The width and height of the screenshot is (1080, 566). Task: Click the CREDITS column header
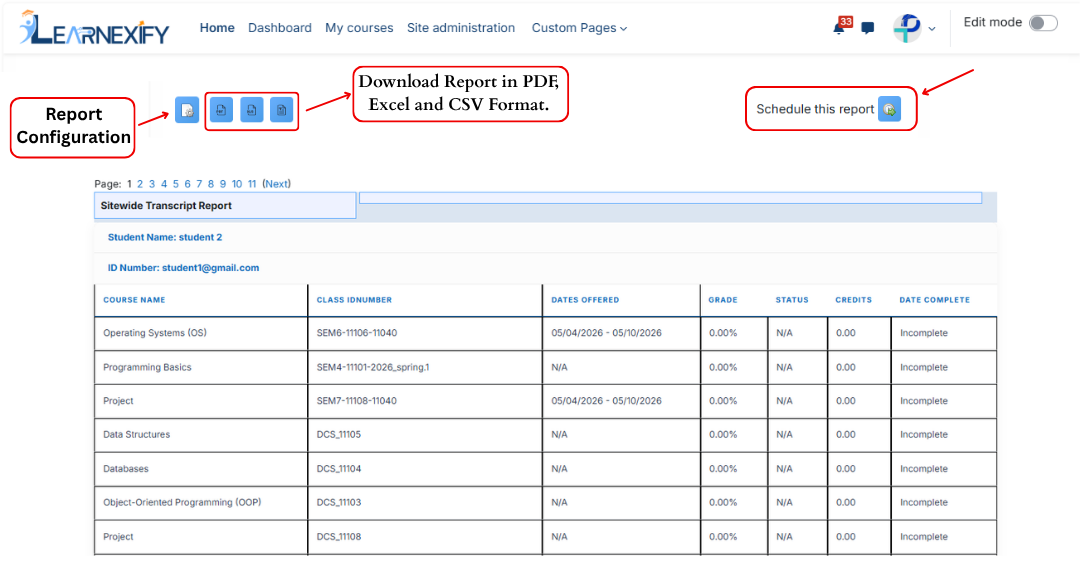(x=853, y=300)
